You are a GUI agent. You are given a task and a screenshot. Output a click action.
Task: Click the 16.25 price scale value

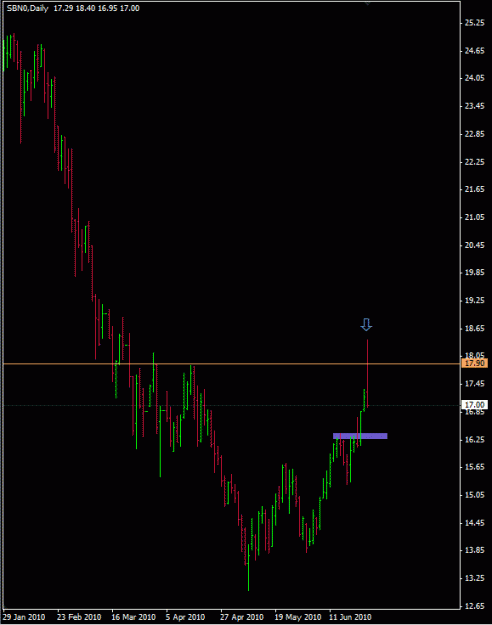(474, 439)
